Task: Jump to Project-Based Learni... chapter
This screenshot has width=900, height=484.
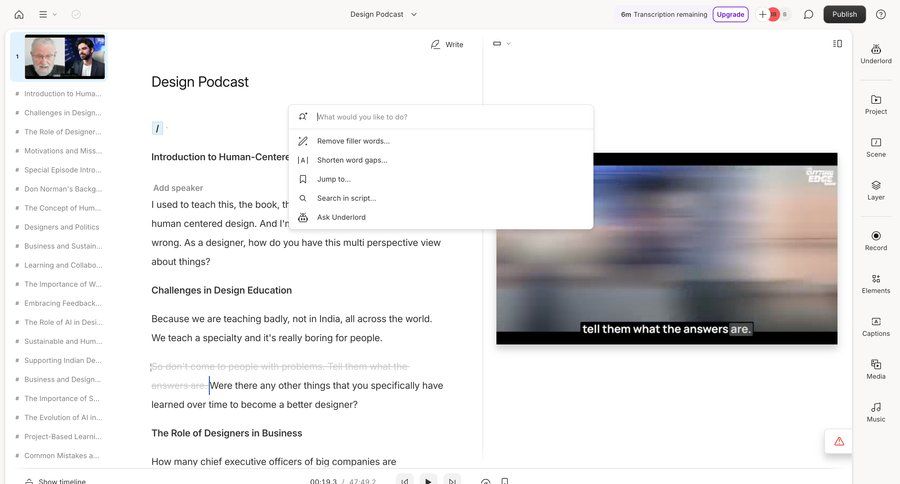Action: point(63,436)
